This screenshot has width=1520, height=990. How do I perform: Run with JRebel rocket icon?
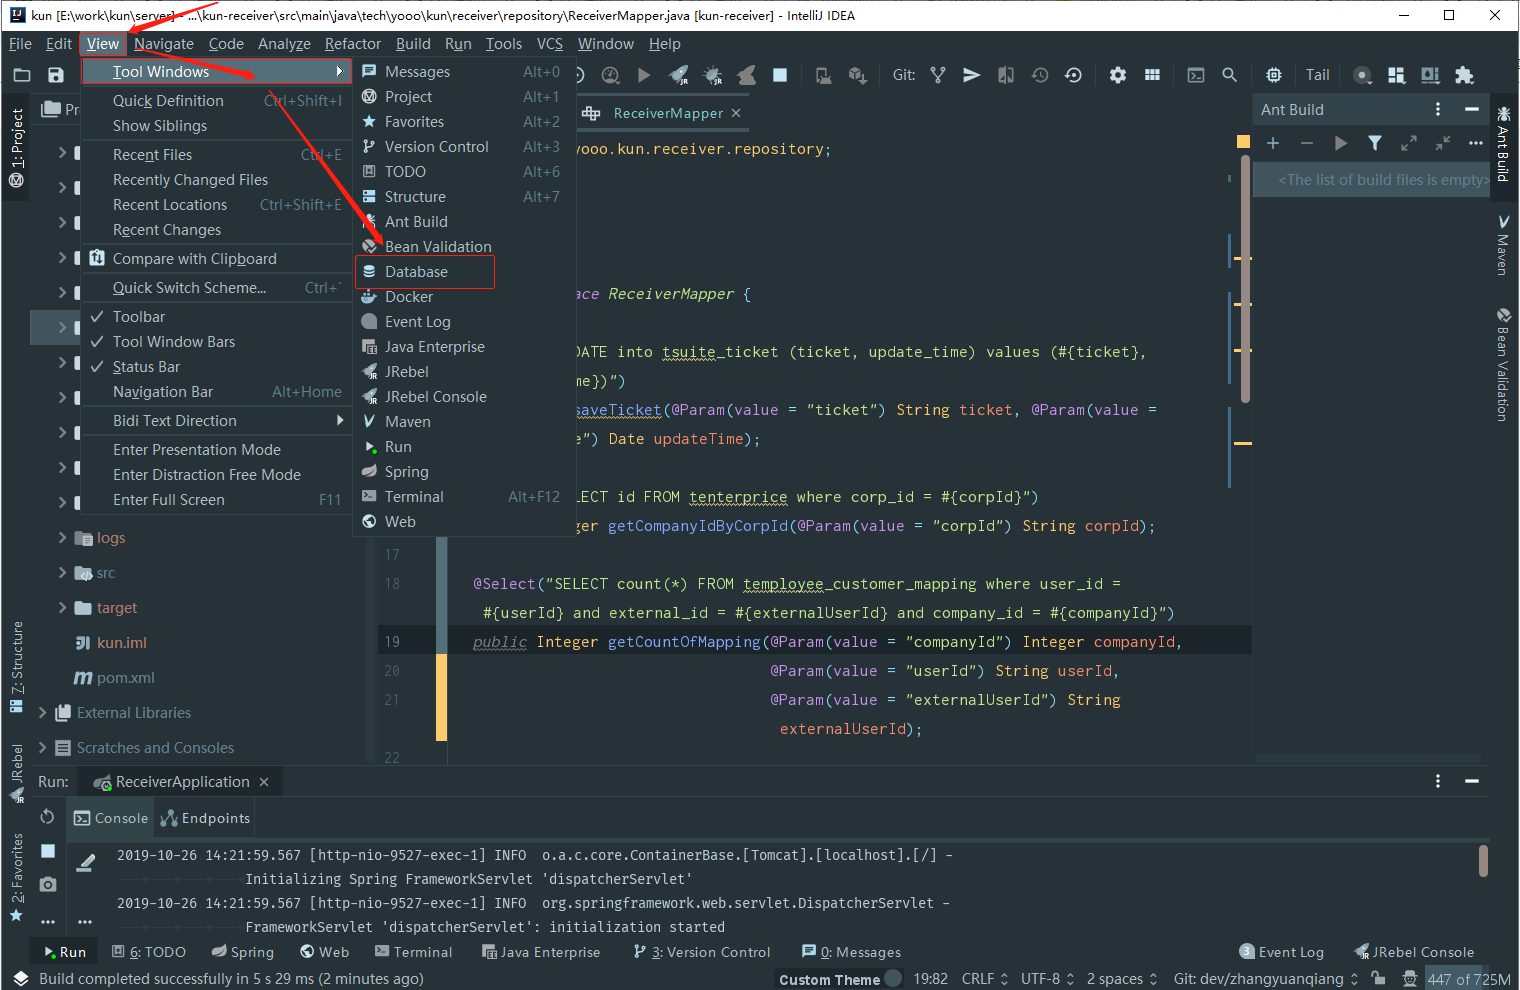coord(679,75)
